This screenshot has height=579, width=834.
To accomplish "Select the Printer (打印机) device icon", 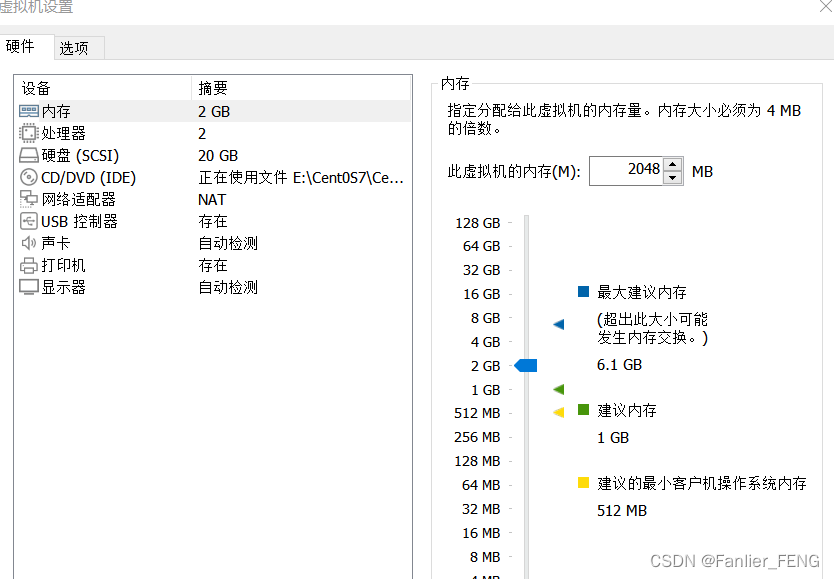I will (x=30, y=265).
